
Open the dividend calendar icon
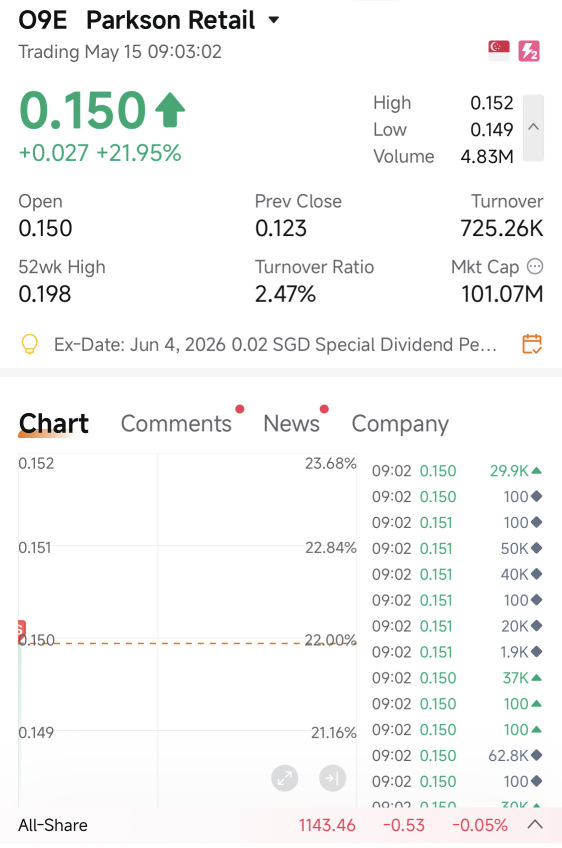tap(532, 344)
